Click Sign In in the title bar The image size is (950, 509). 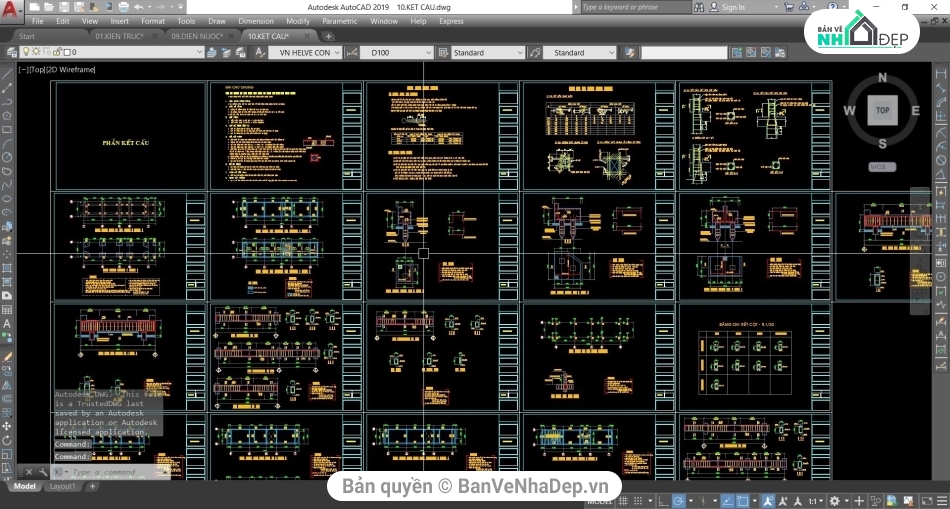point(733,7)
